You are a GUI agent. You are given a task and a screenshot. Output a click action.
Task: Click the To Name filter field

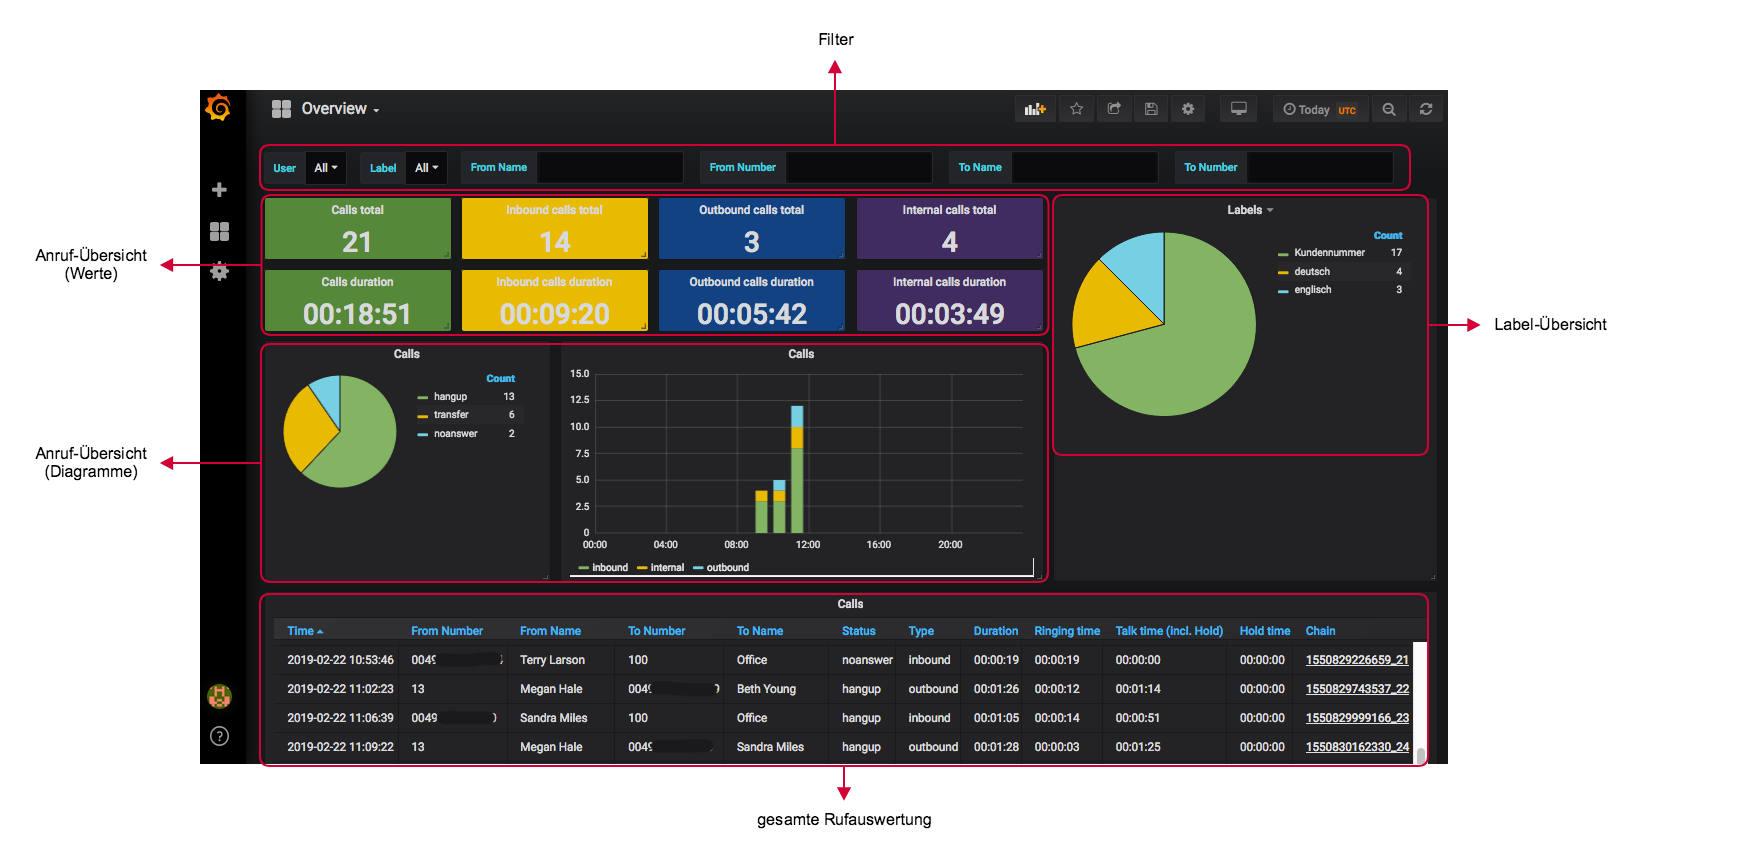pyautogui.click(x=1085, y=167)
